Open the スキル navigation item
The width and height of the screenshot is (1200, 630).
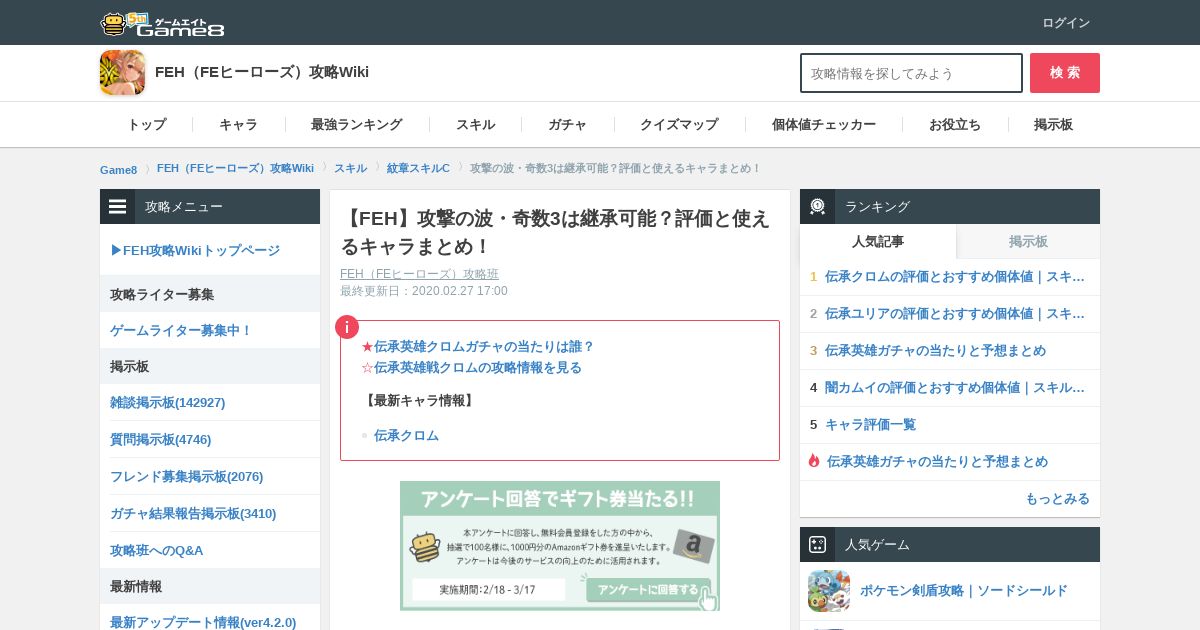click(x=475, y=125)
